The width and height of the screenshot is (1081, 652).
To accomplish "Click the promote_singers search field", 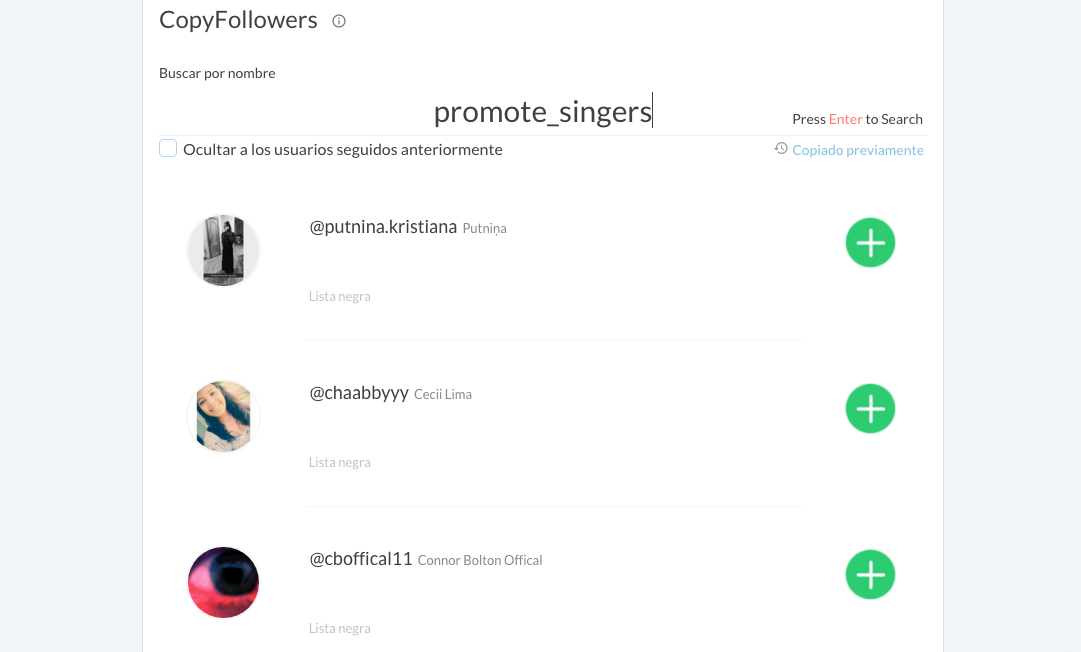I will coord(542,112).
